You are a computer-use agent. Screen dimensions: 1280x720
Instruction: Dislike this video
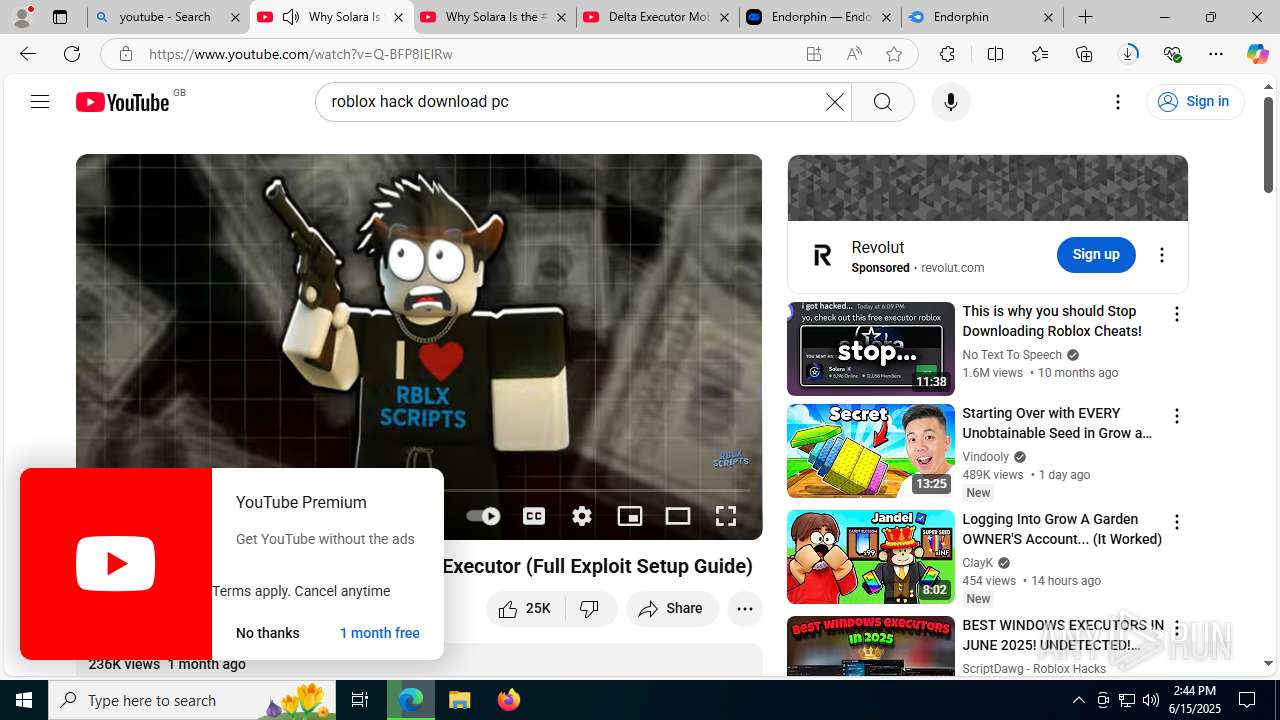point(590,608)
